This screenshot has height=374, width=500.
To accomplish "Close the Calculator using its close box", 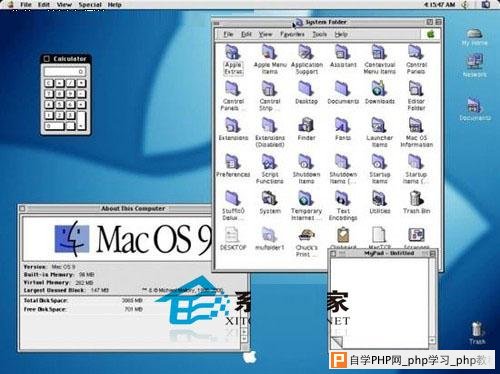I will point(47,59).
